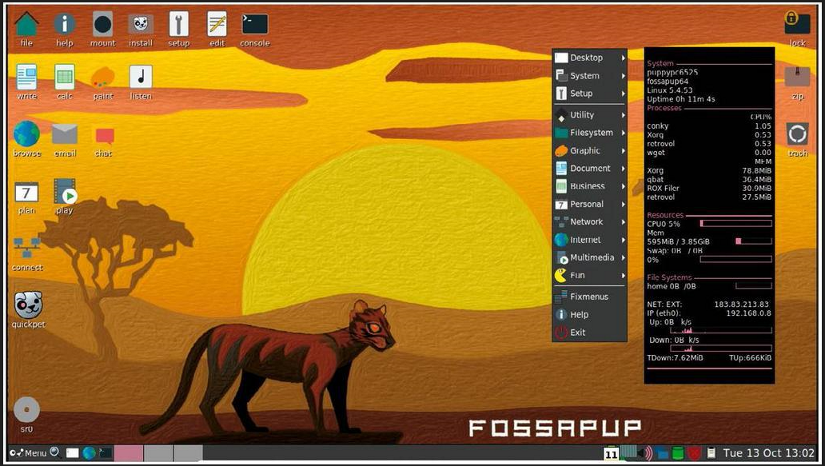Image resolution: width=825 pixels, height=466 pixels.
Task: Click the volume speaker tray icon
Action: [x=645, y=453]
